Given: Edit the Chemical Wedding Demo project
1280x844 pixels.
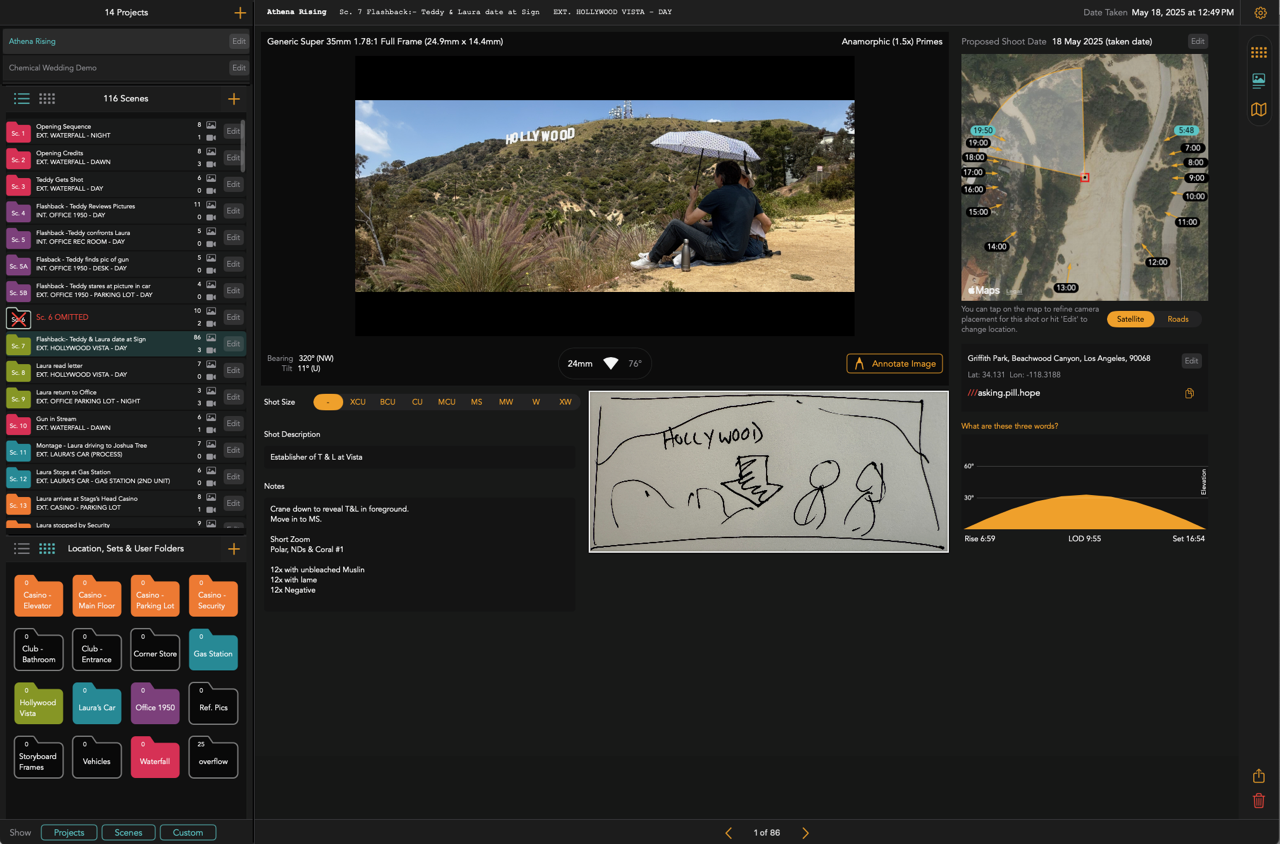Looking at the screenshot, I should pos(238,68).
